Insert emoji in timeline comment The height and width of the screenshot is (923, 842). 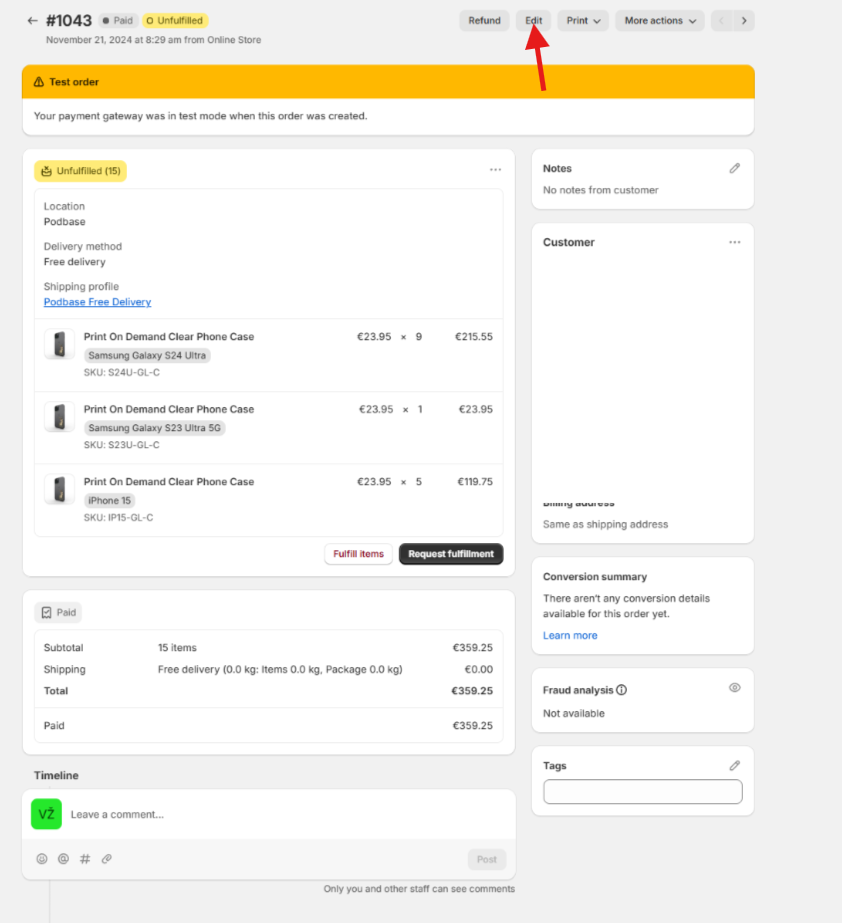pyautogui.click(x=42, y=859)
